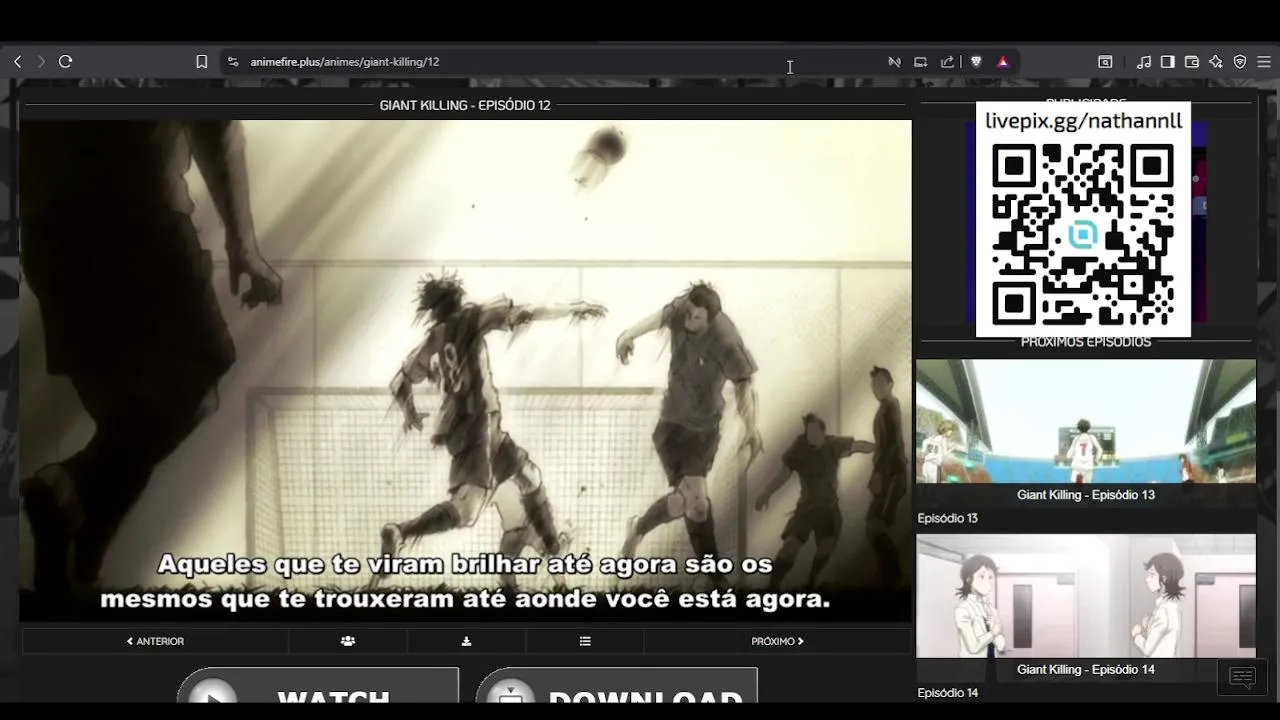Toggle the browser sidebar panel icon
Image resolution: width=1280 pixels, height=720 pixels.
click(1167, 62)
